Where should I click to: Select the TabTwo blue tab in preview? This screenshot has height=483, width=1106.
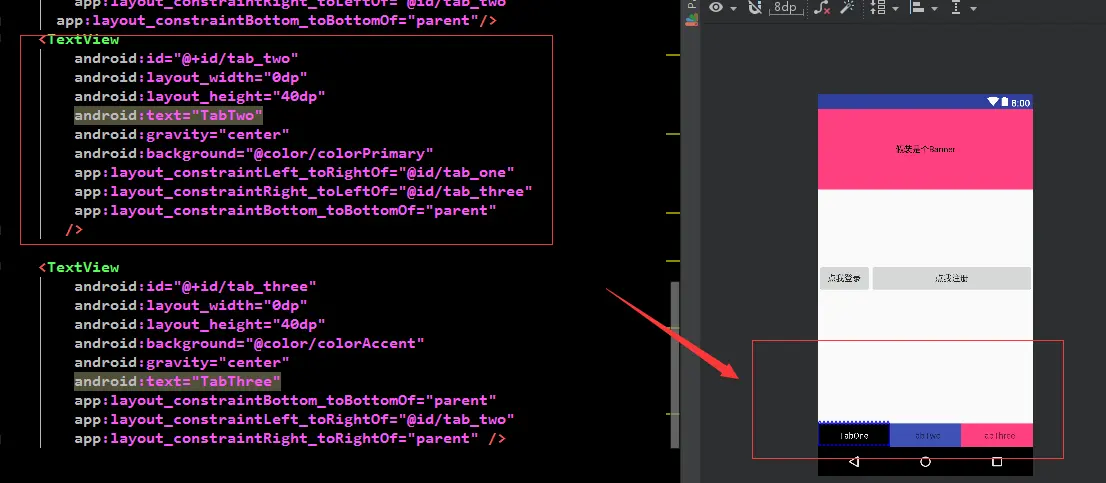[x=925, y=435]
